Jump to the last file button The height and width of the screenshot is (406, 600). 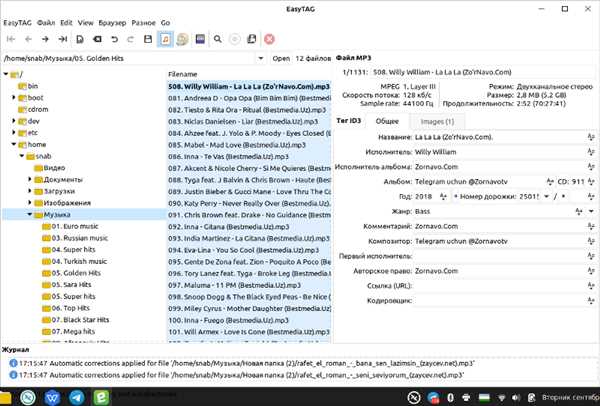(x=62, y=39)
